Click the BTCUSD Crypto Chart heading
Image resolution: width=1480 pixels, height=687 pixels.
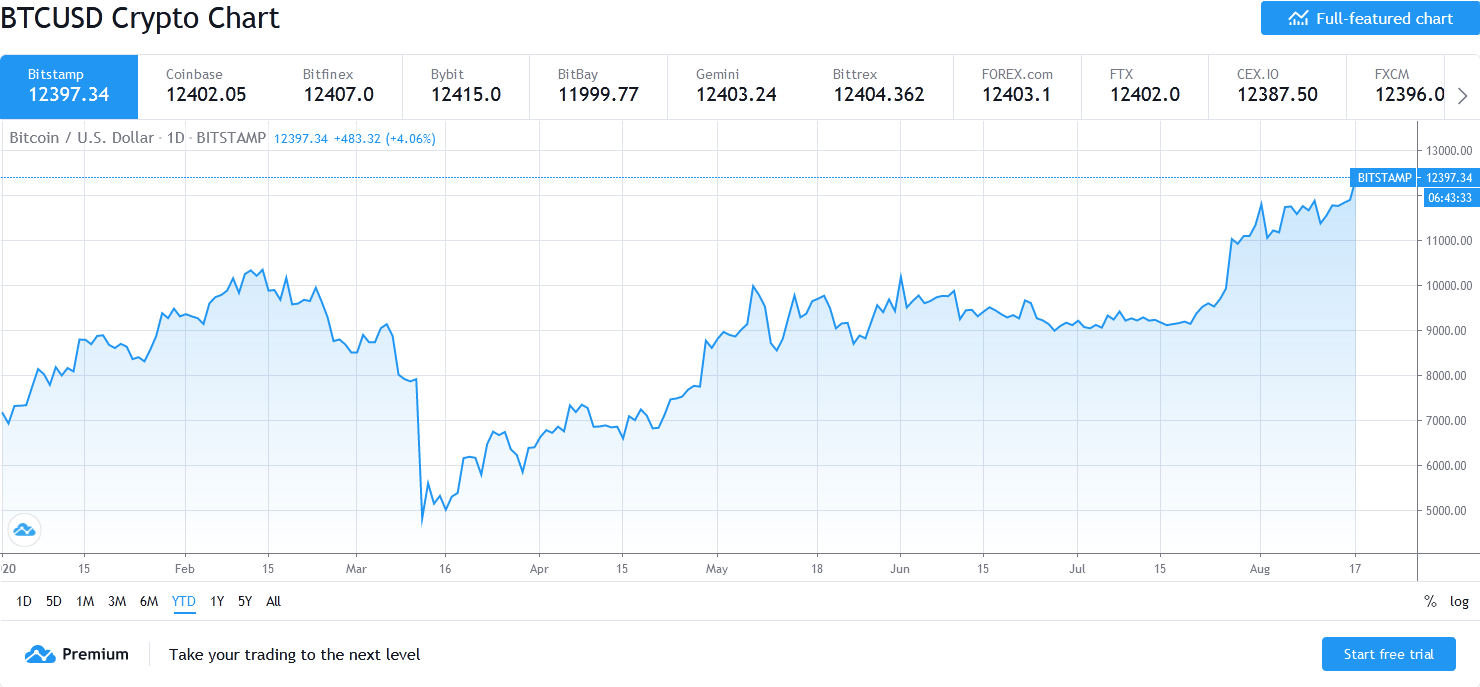coord(140,17)
